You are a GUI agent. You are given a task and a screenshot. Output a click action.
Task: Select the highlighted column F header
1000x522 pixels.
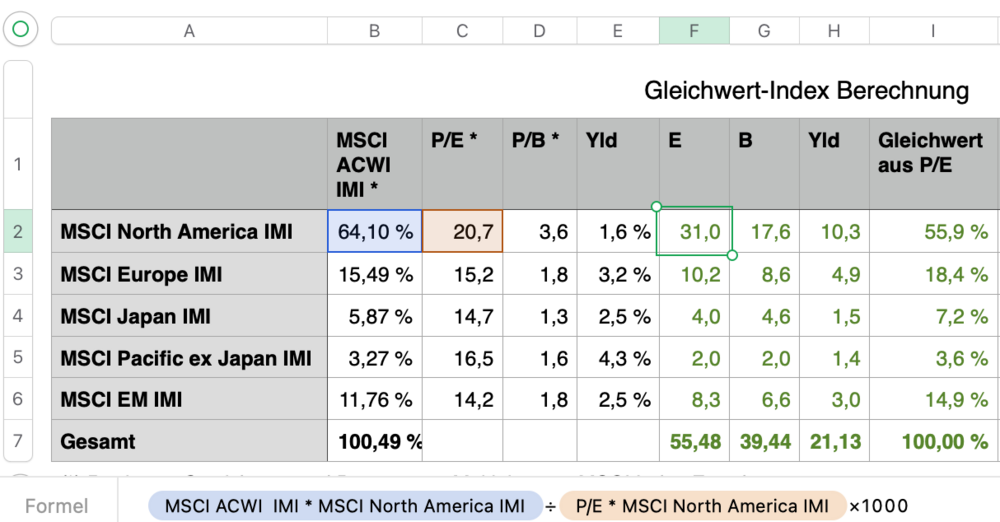(x=694, y=31)
